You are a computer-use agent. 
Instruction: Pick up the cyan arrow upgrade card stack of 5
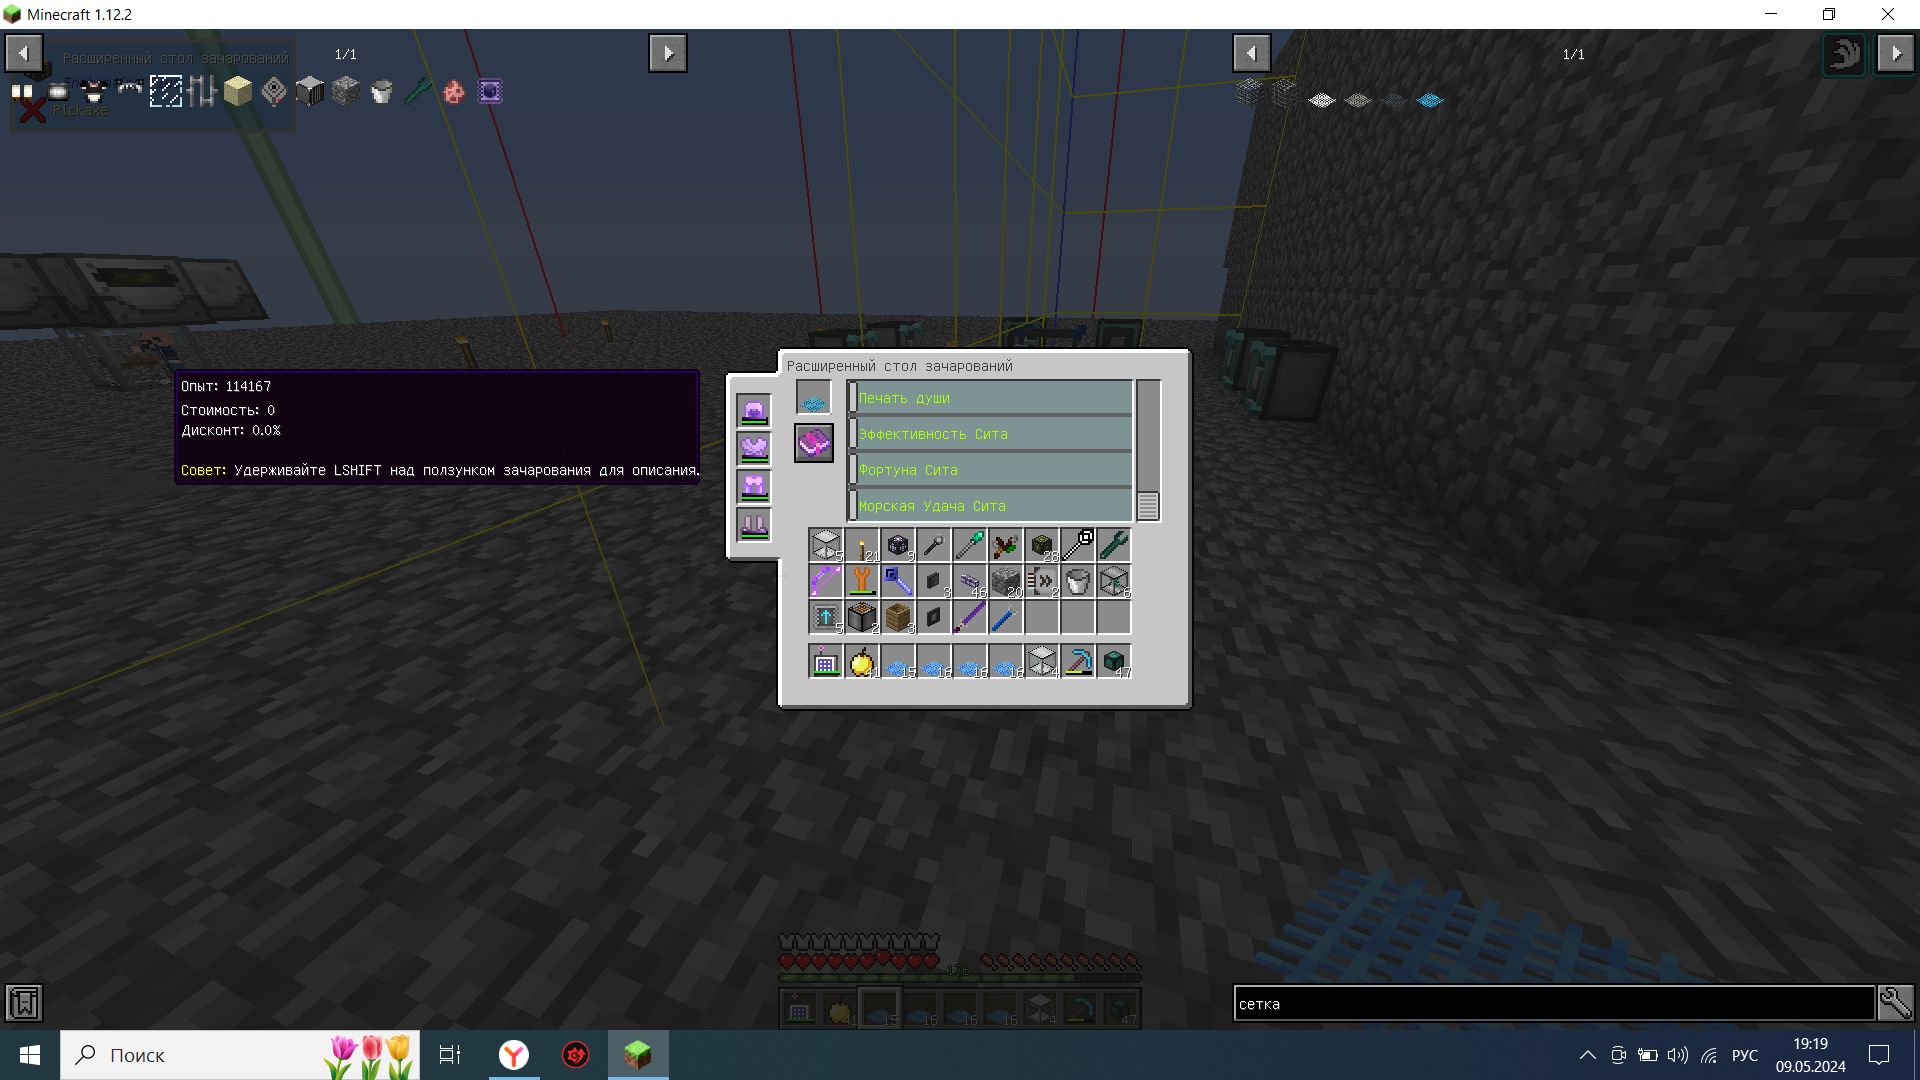click(x=826, y=618)
